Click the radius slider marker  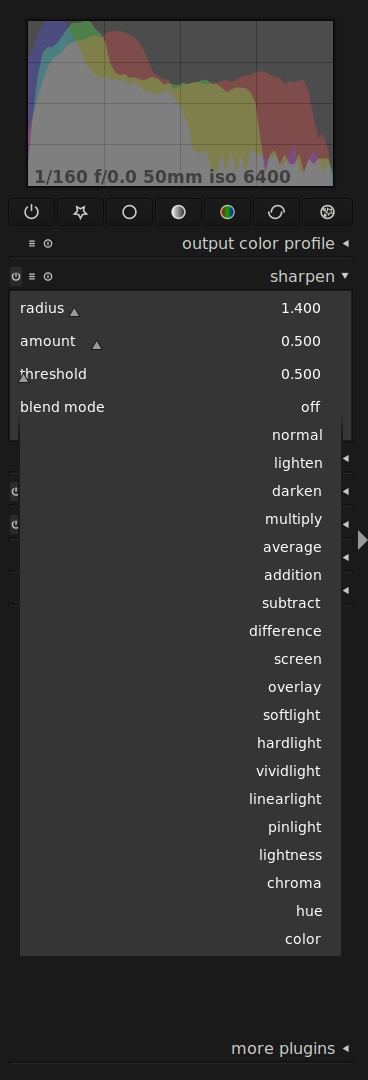[x=74, y=312]
